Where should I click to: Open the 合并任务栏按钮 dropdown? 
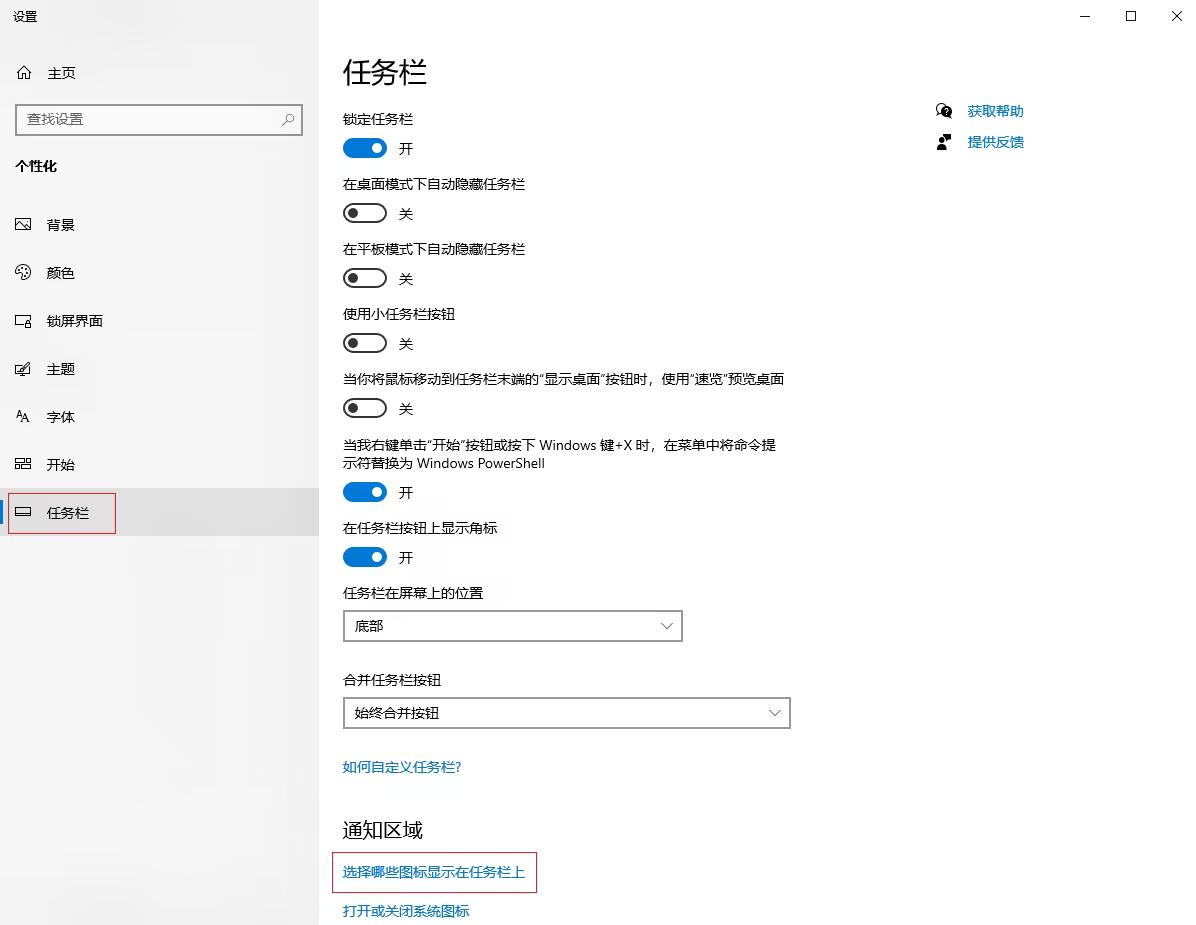point(566,713)
